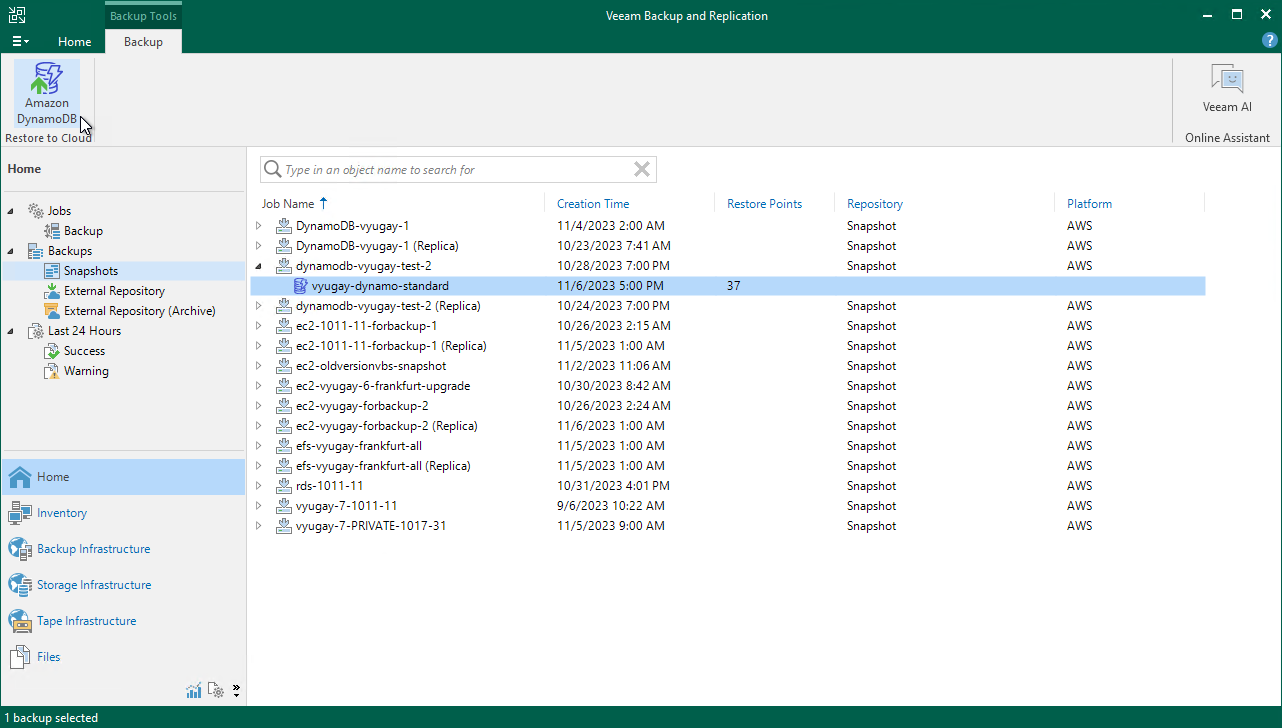Click the Jobs gear icon in tree
The image size is (1282, 728).
(36, 211)
